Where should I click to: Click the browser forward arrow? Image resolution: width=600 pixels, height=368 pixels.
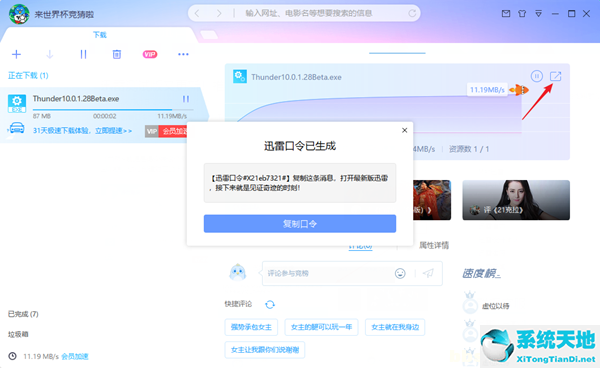point(219,13)
